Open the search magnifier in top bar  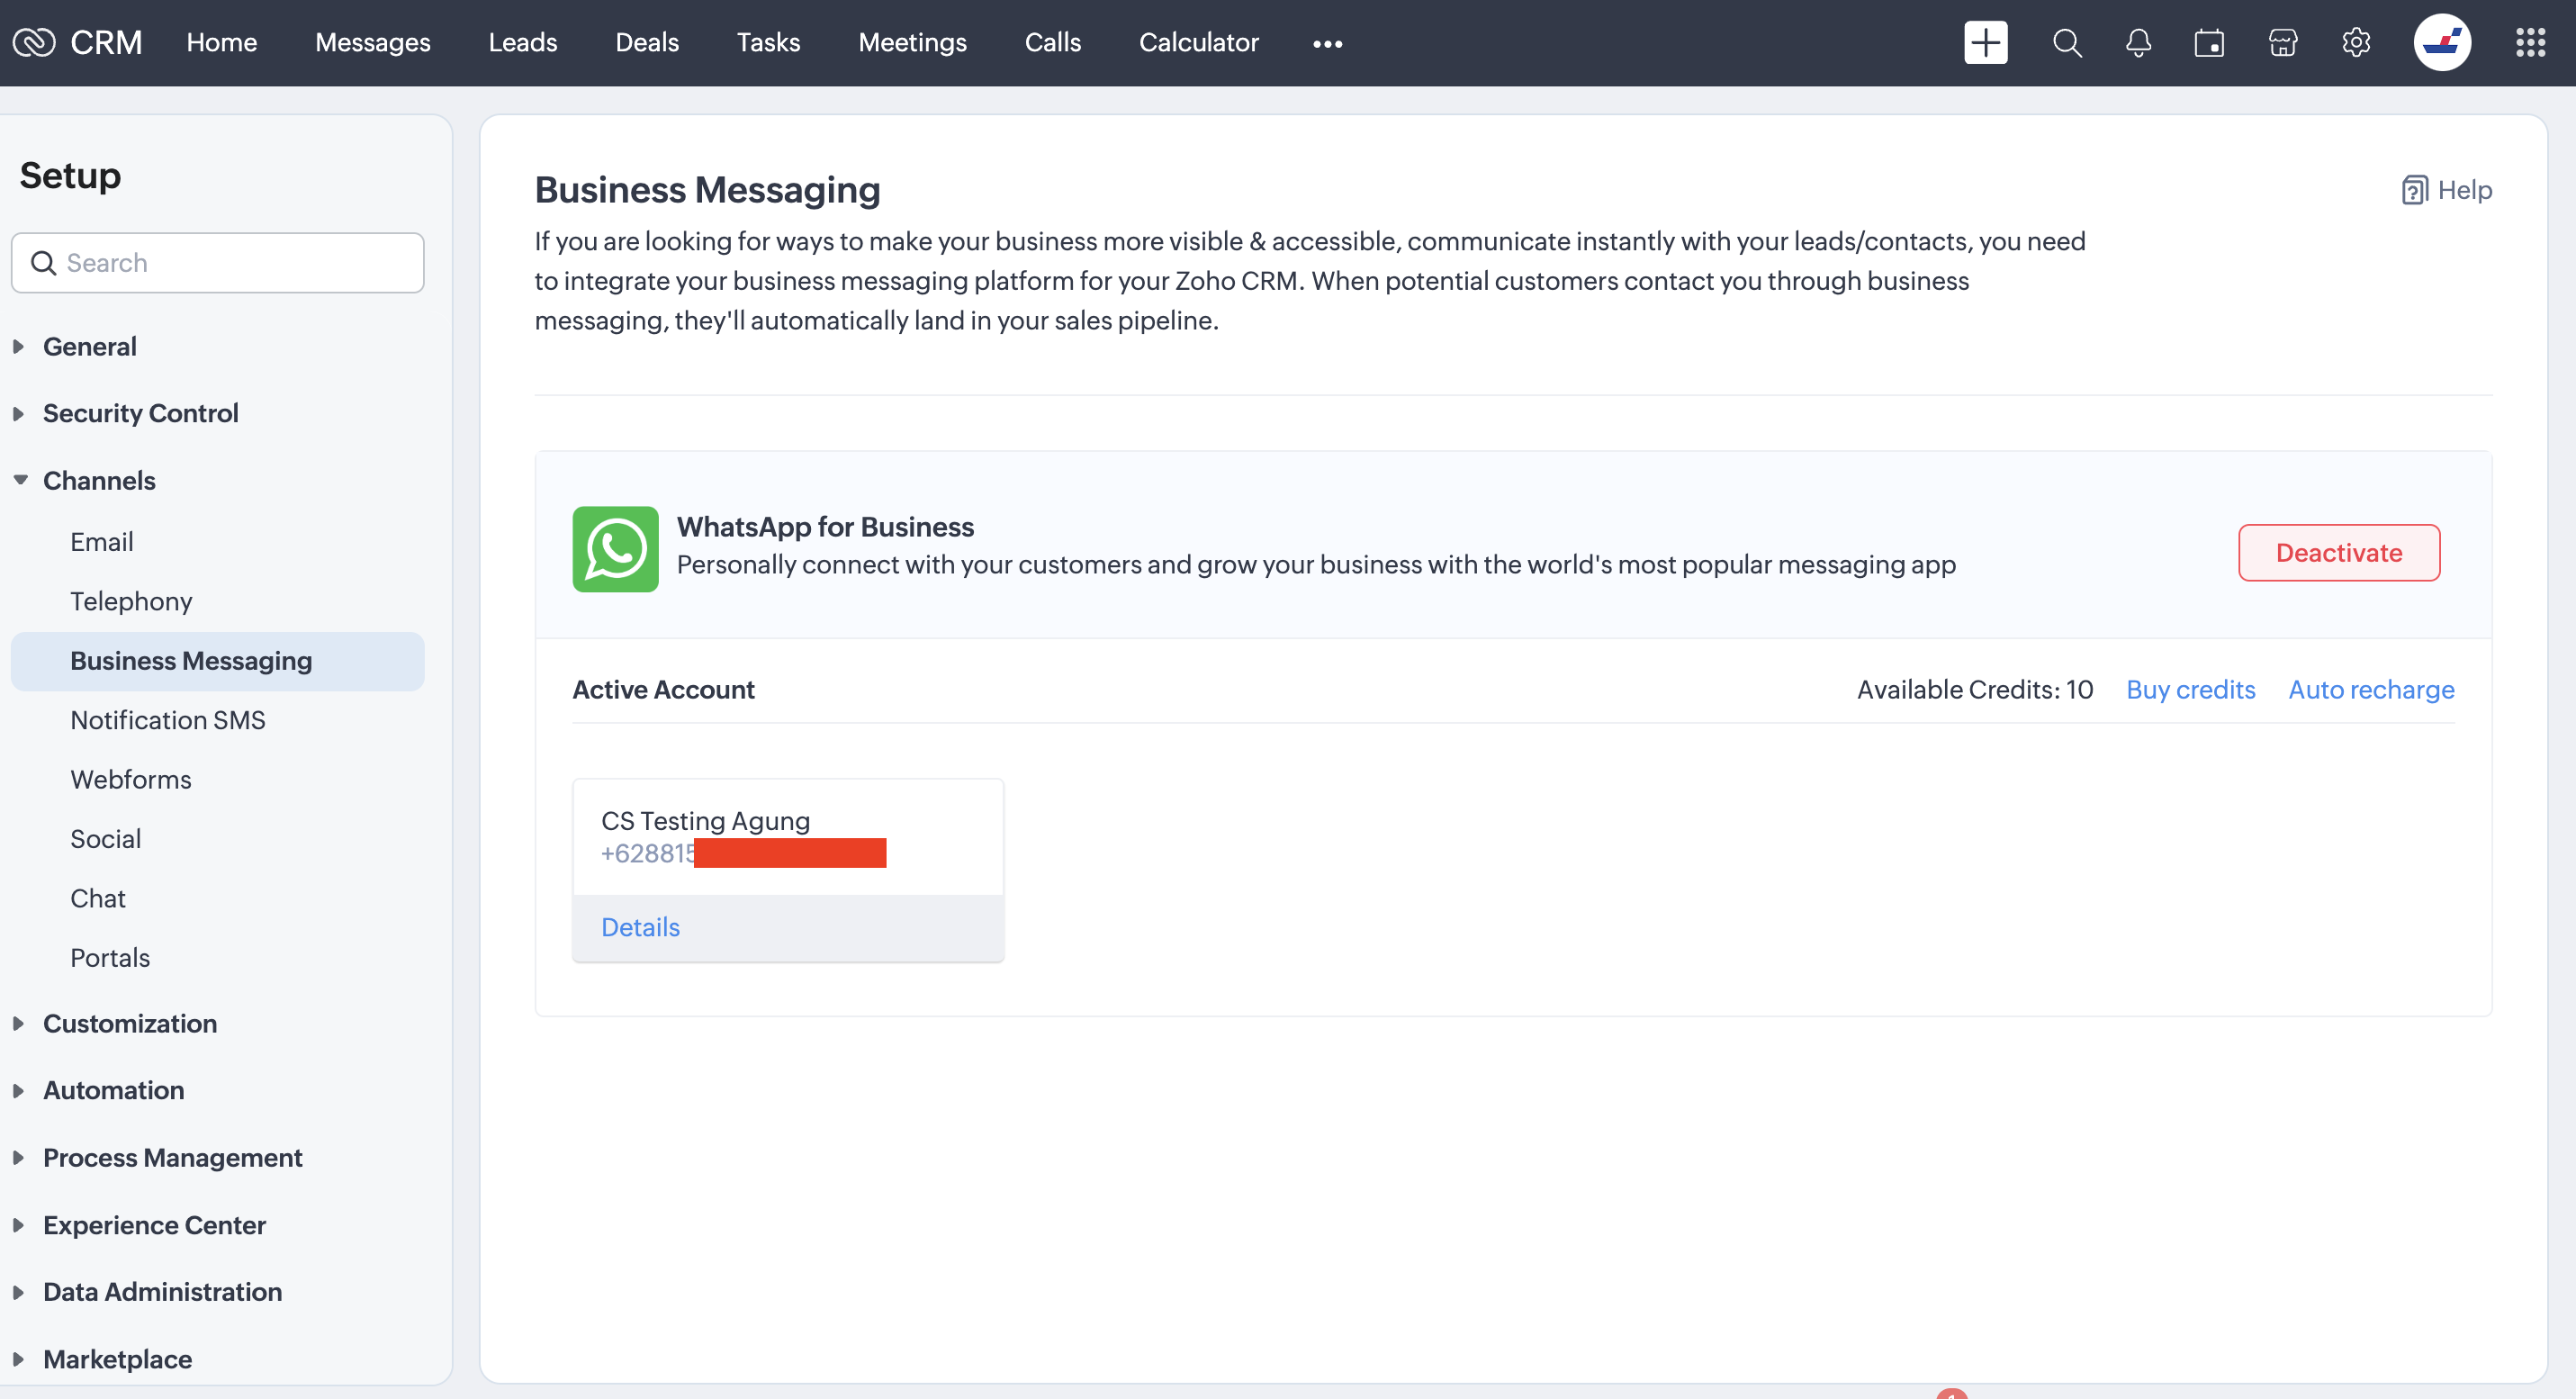click(2066, 42)
